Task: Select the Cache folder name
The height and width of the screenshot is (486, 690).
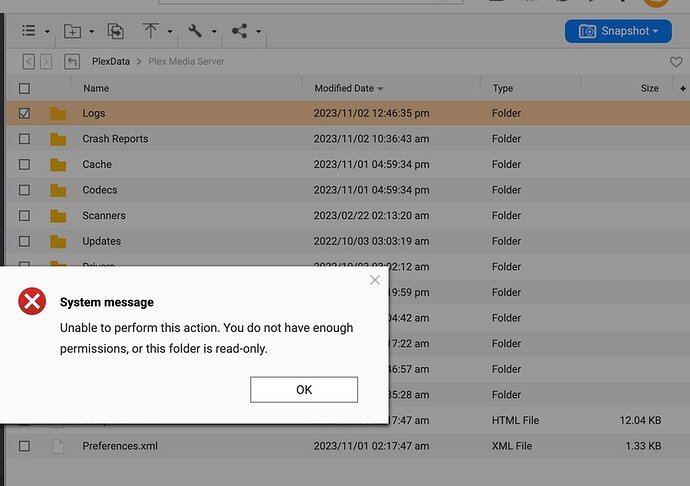Action: pos(97,165)
